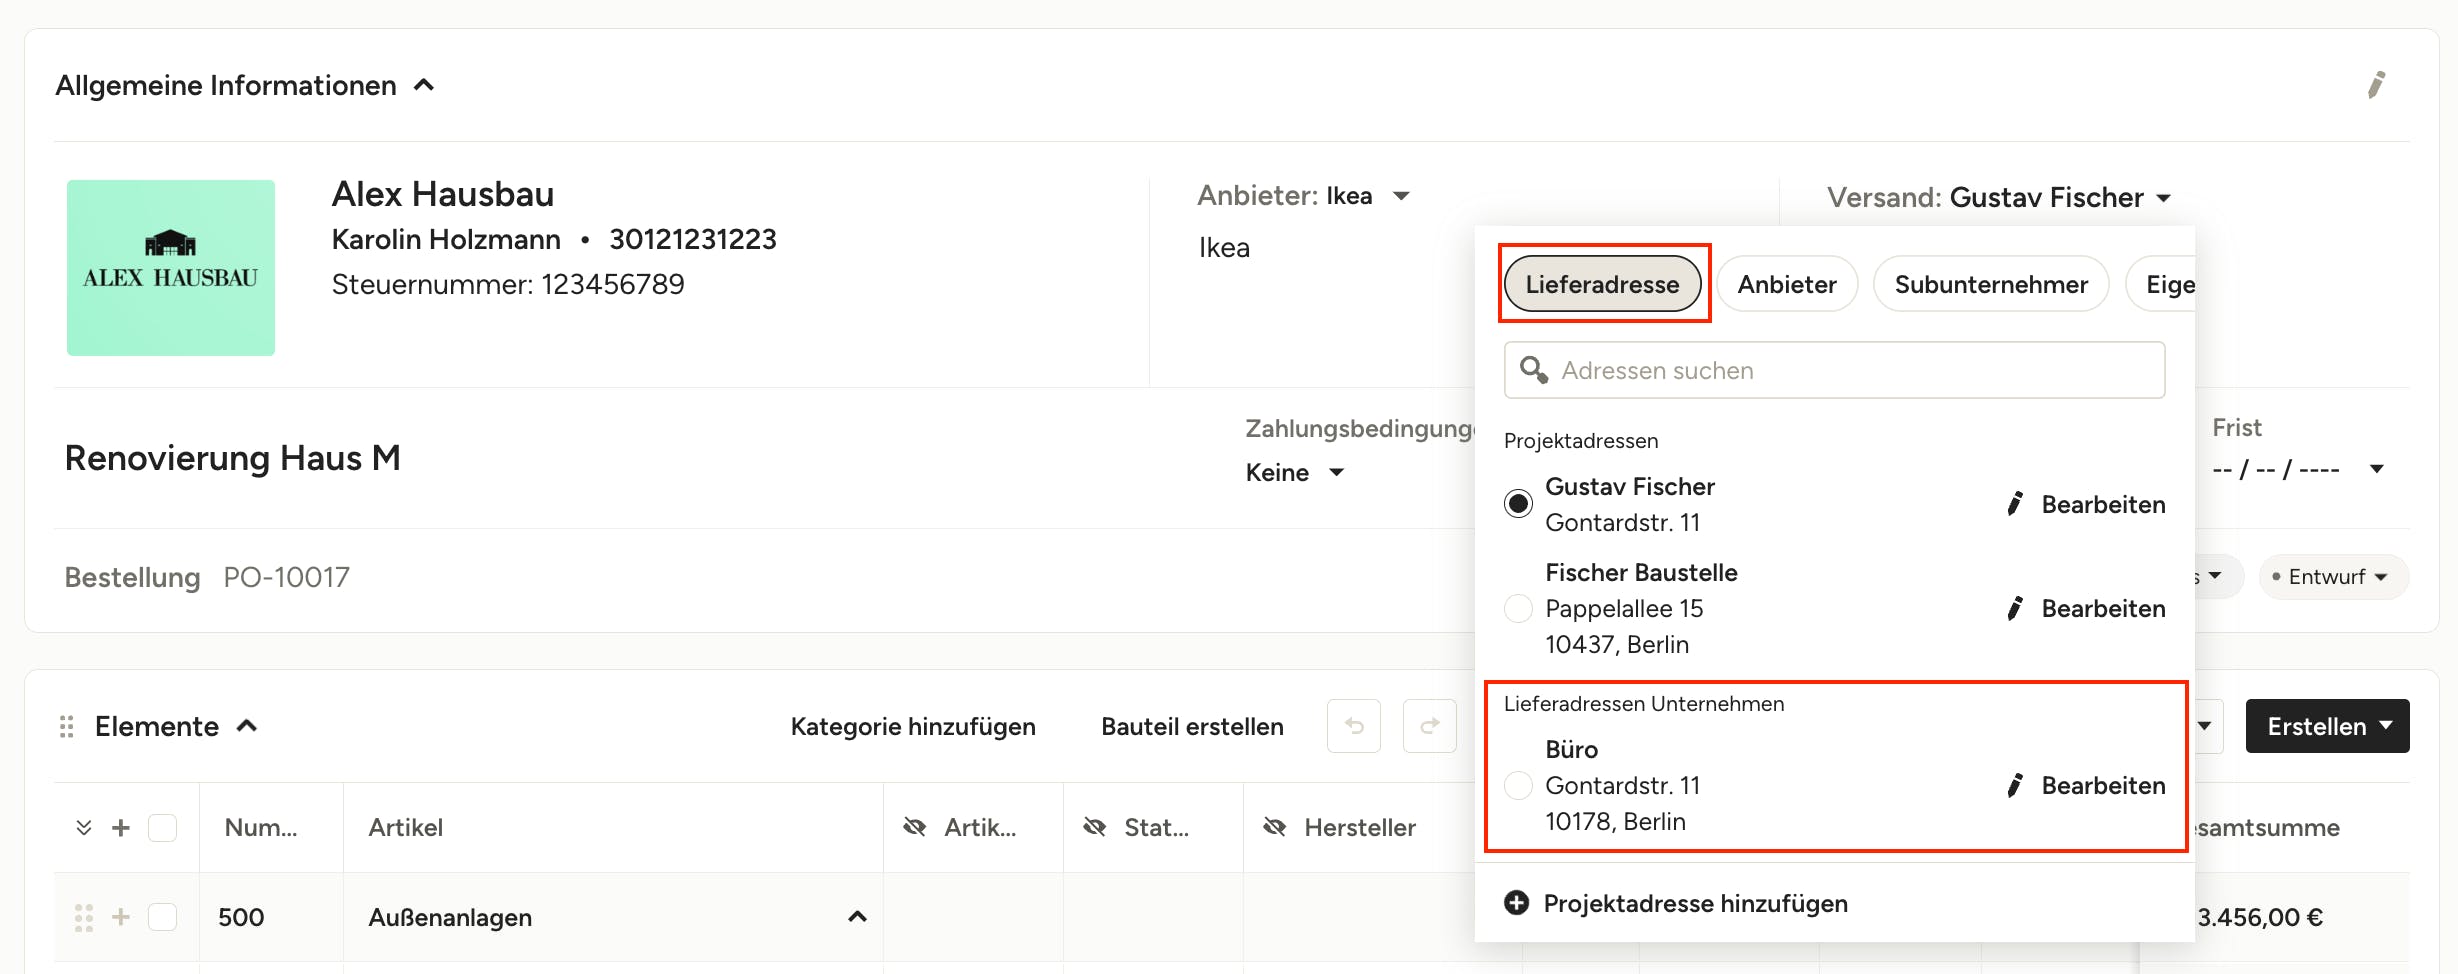The width and height of the screenshot is (2458, 974).
Task: Click the plus icon in table header
Action: (121, 827)
